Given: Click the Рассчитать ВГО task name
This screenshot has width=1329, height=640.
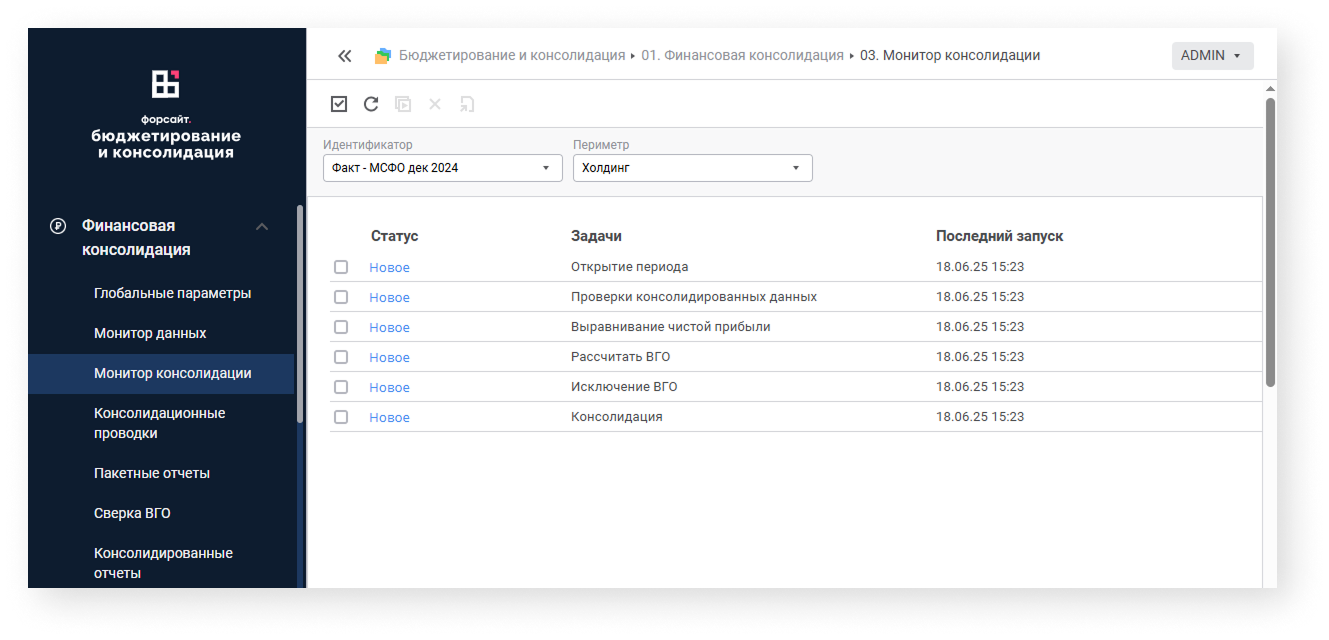Looking at the screenshot, I should pos(620,357).
